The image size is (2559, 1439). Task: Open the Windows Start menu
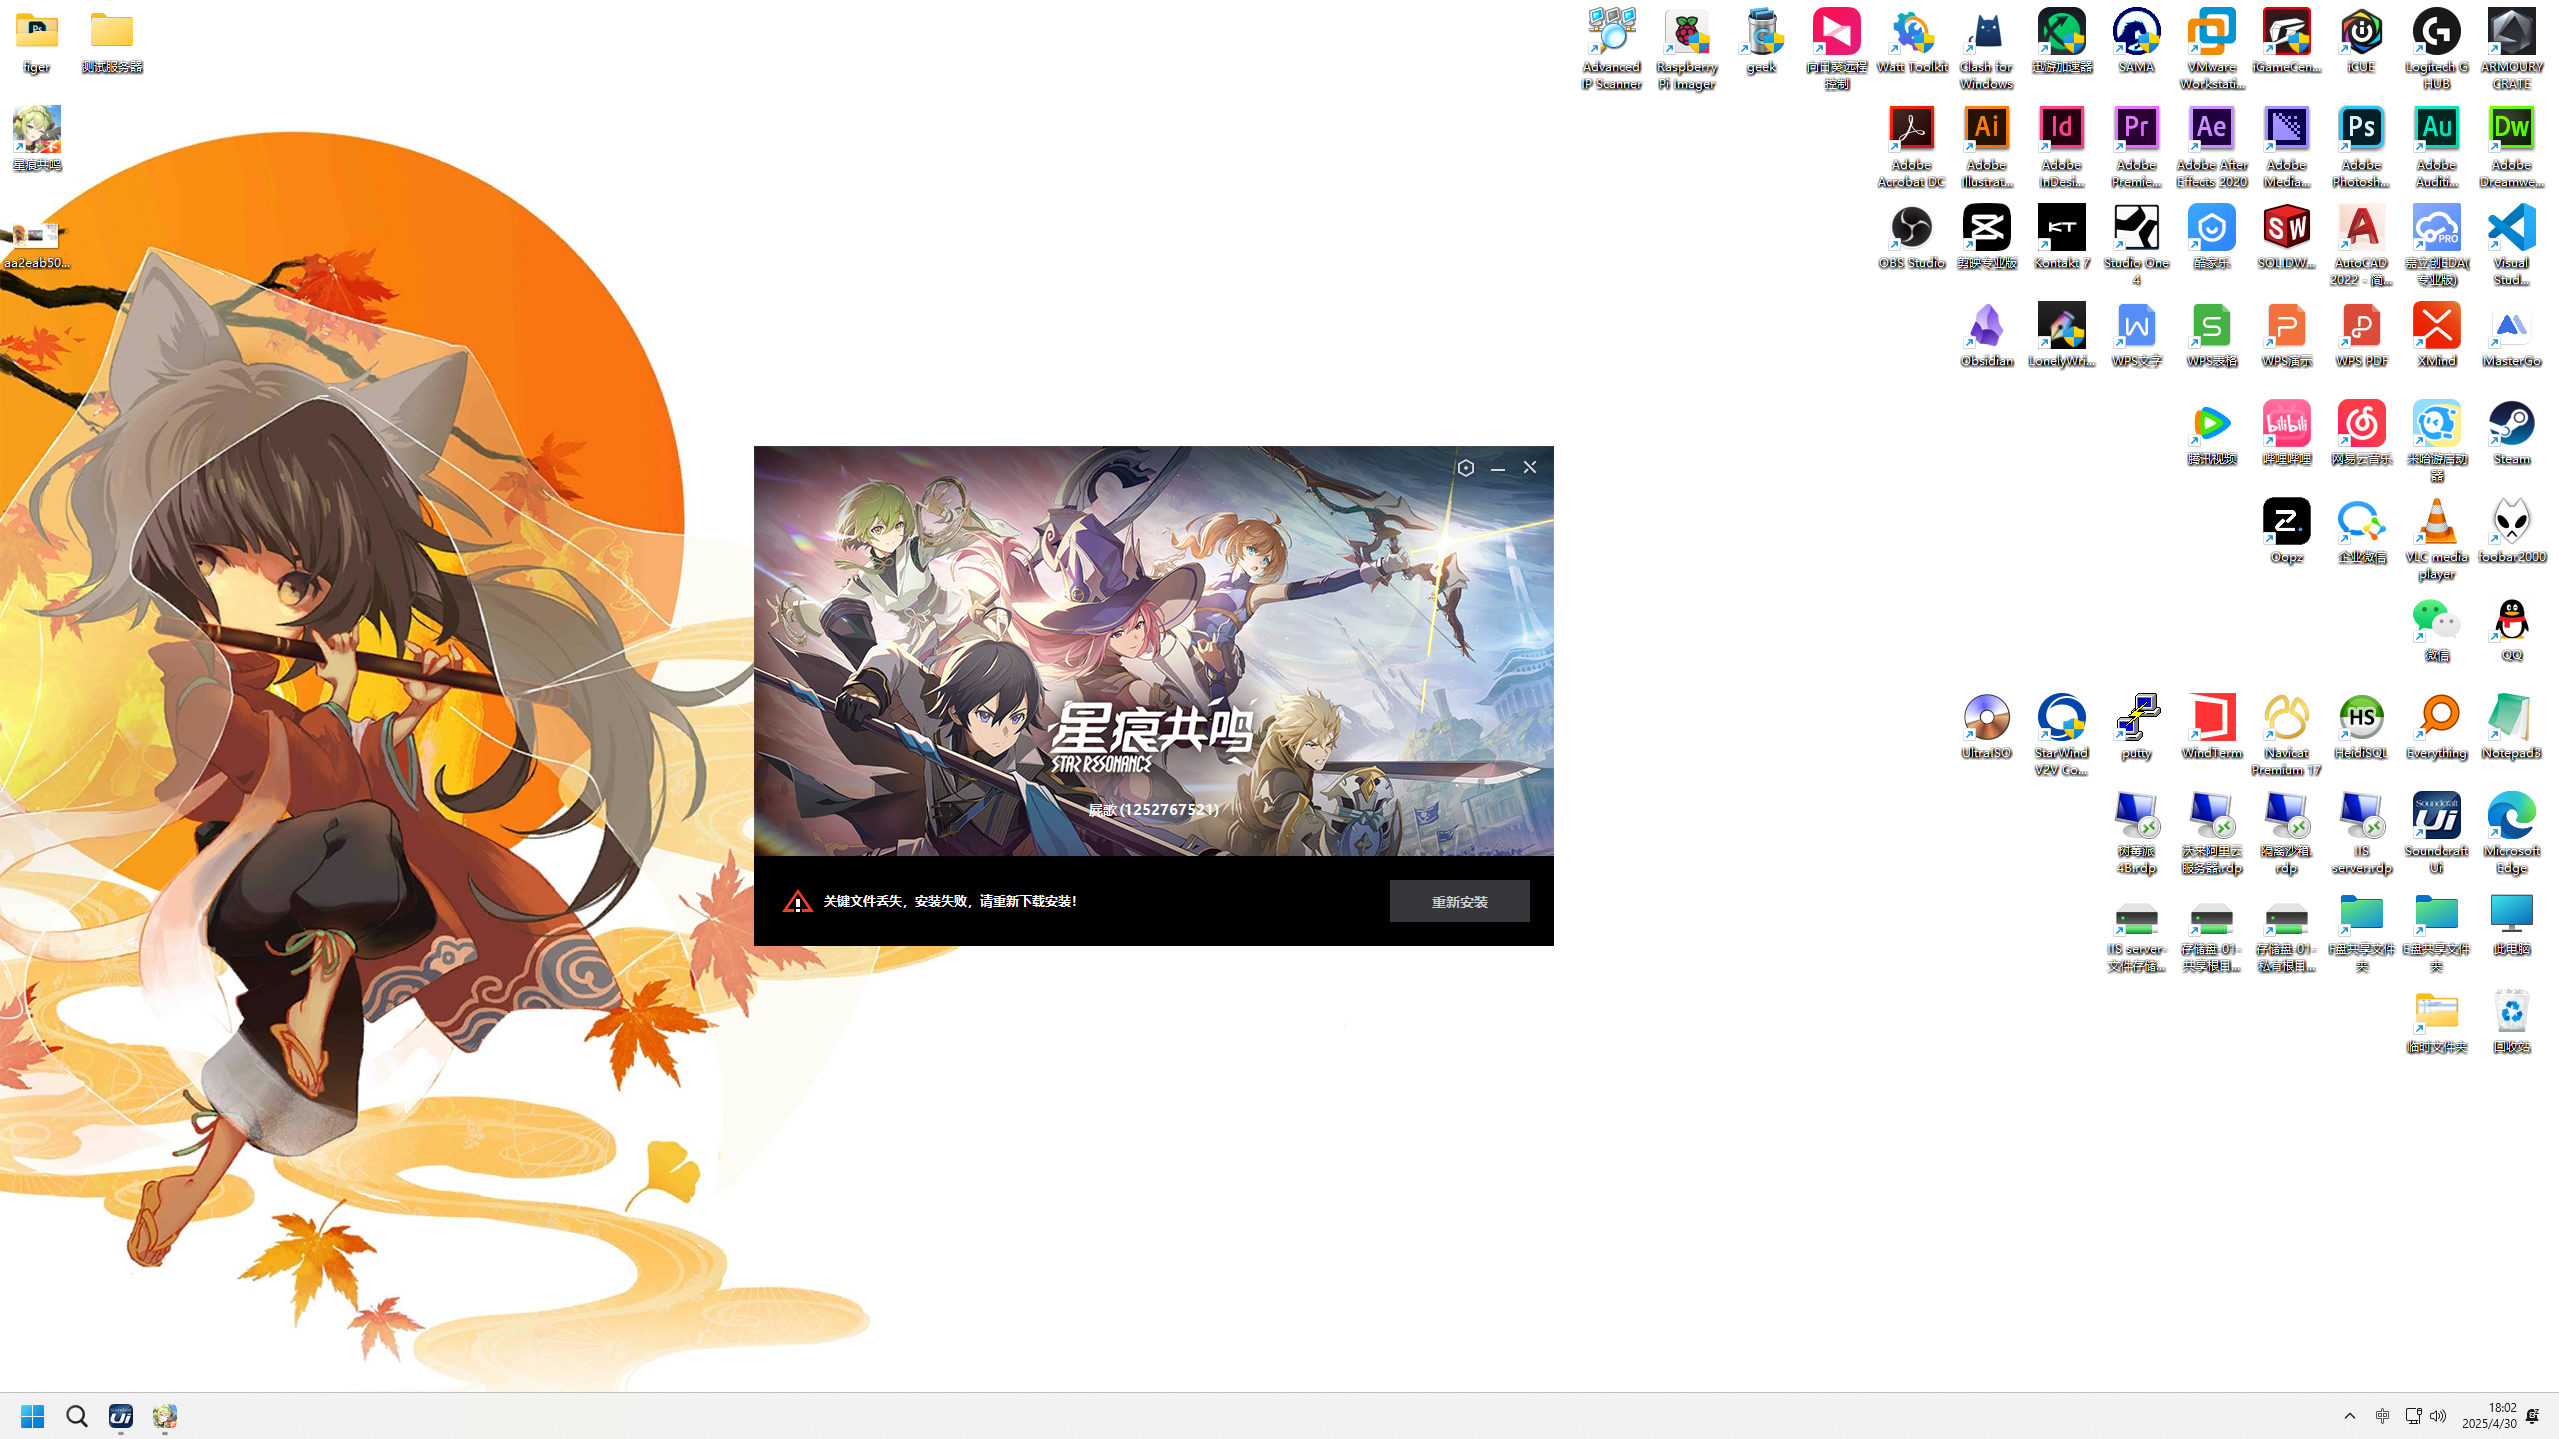point(32,1416)
